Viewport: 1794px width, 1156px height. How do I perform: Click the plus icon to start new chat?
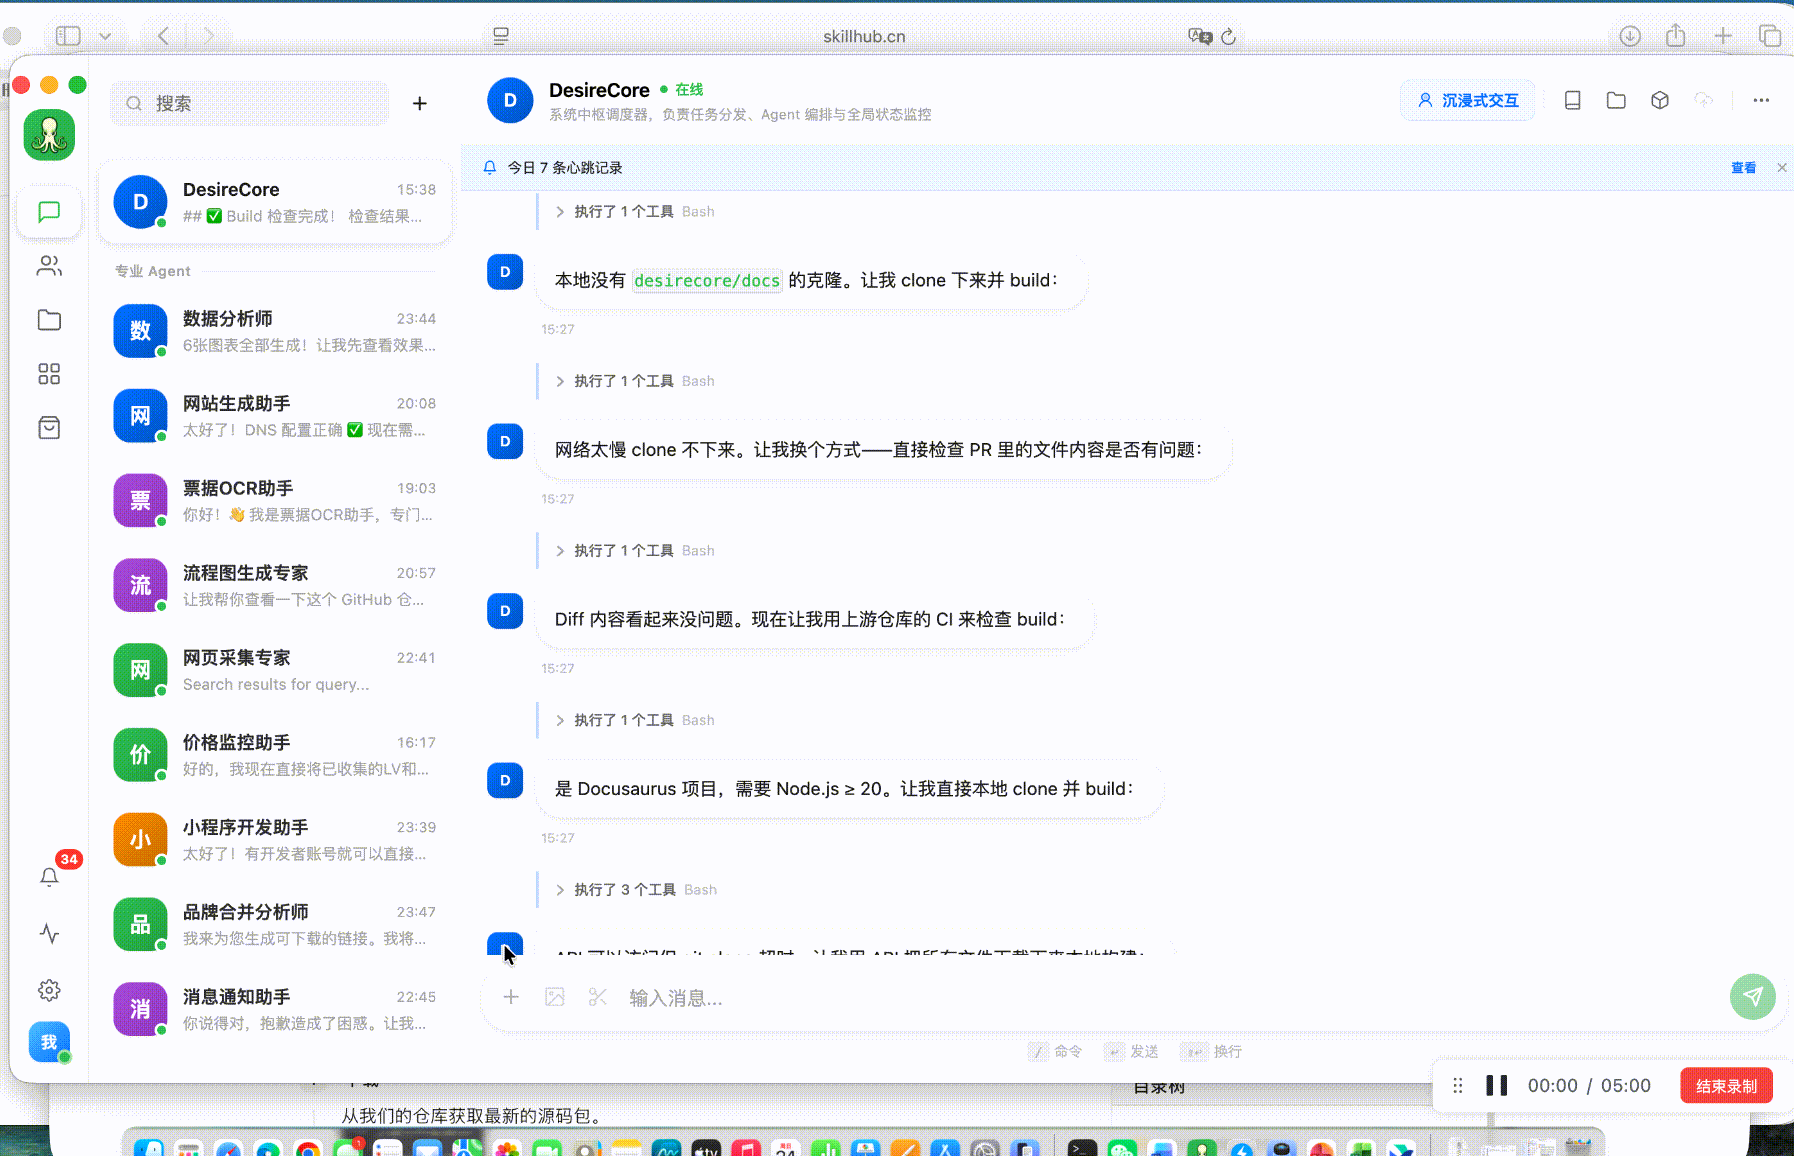420,103
